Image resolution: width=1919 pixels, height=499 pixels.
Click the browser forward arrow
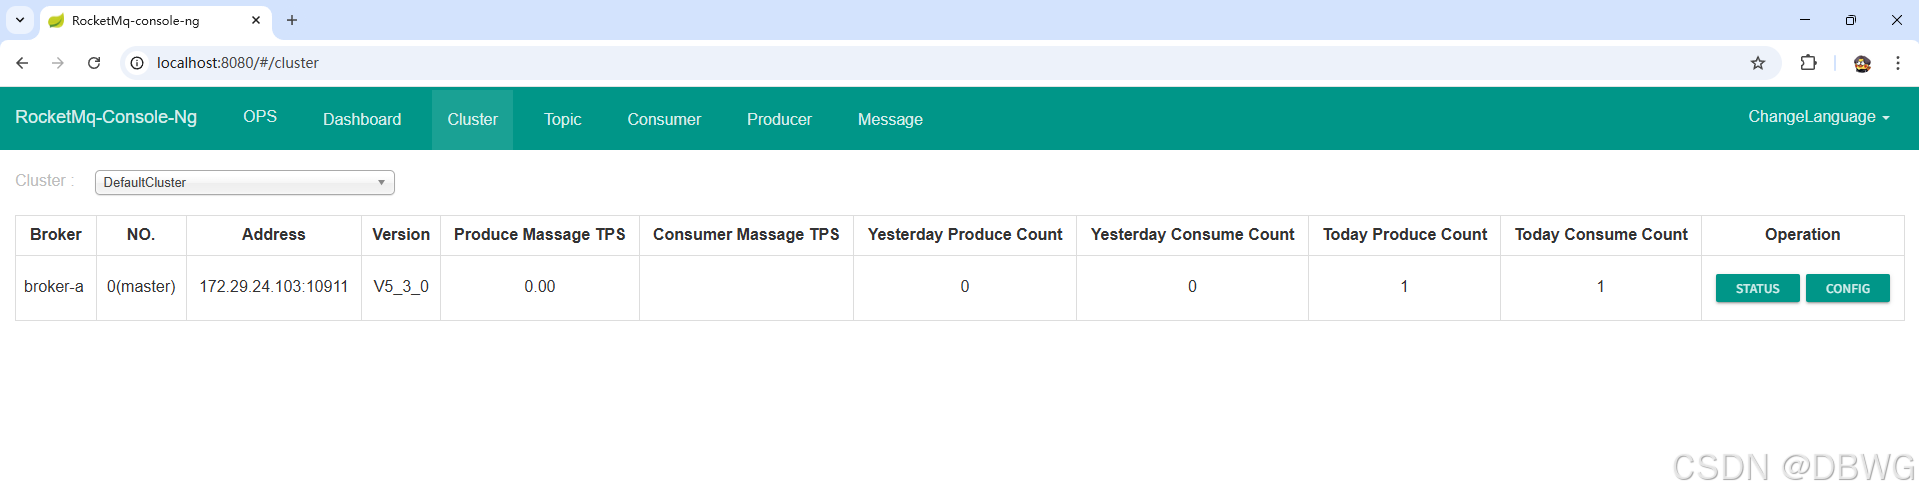click(58, 63)
